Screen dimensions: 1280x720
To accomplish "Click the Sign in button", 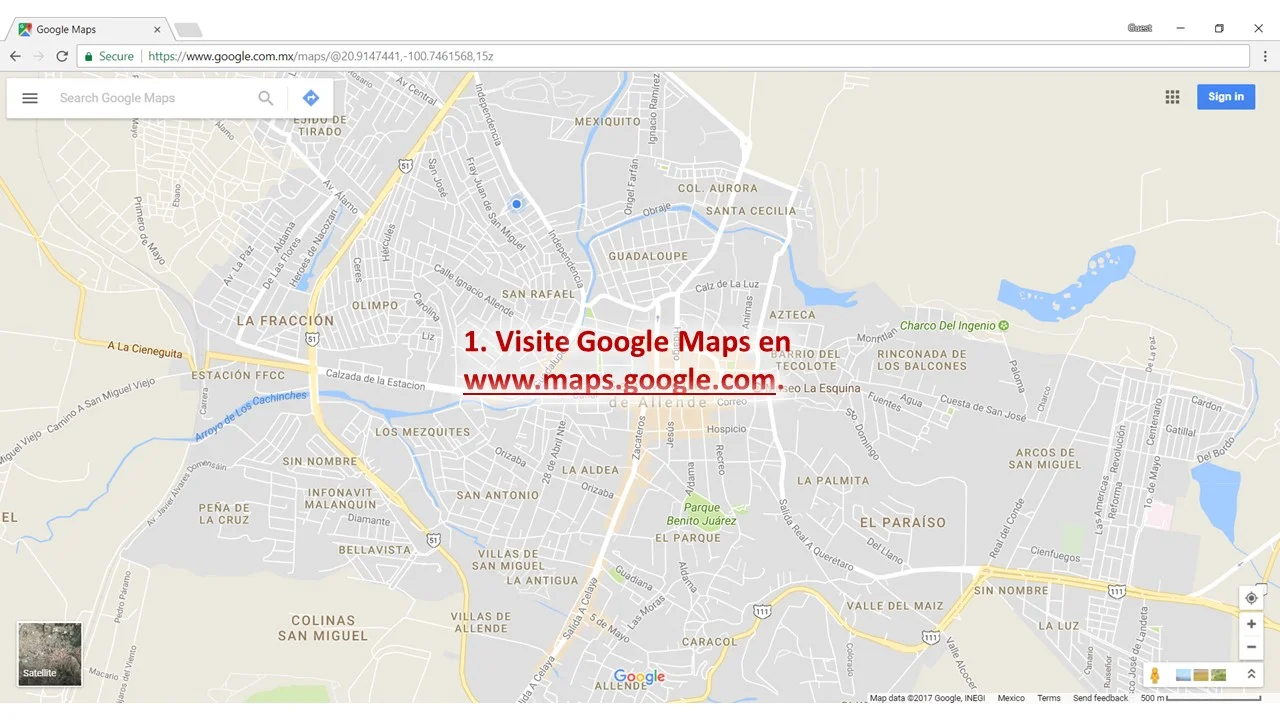I will tap(1226, 97).
